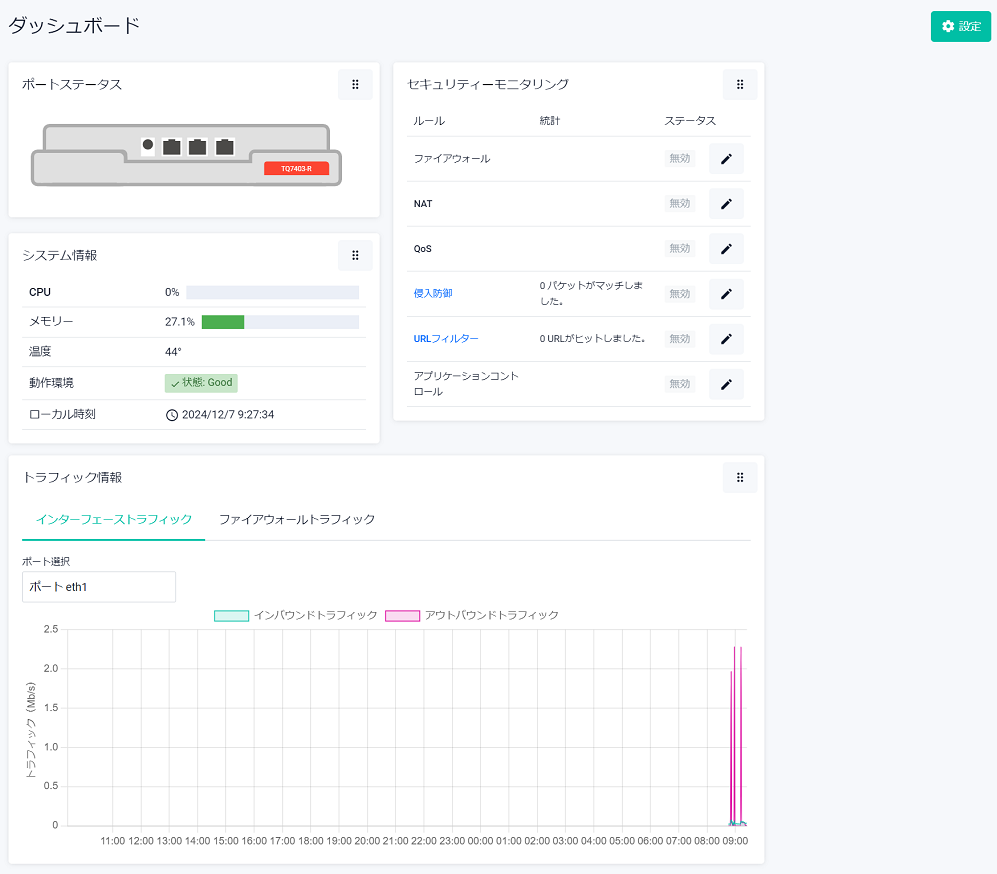Edit アプリケーションコントロール via pencil icon
The height and width of the screenshot is (874, 997).
point(726,384)
